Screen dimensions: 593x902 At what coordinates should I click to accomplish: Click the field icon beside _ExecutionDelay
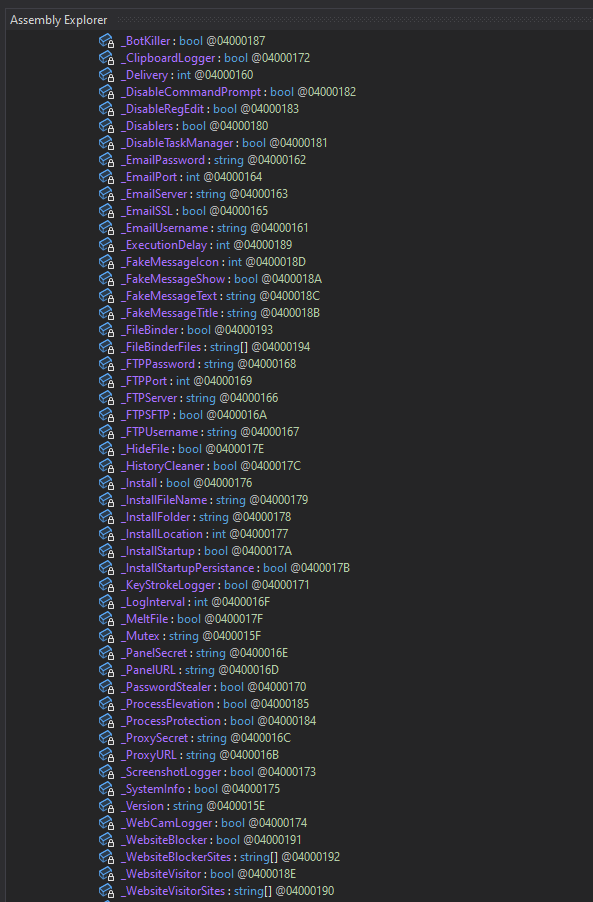pyautogui.click(x=106, y=245)
